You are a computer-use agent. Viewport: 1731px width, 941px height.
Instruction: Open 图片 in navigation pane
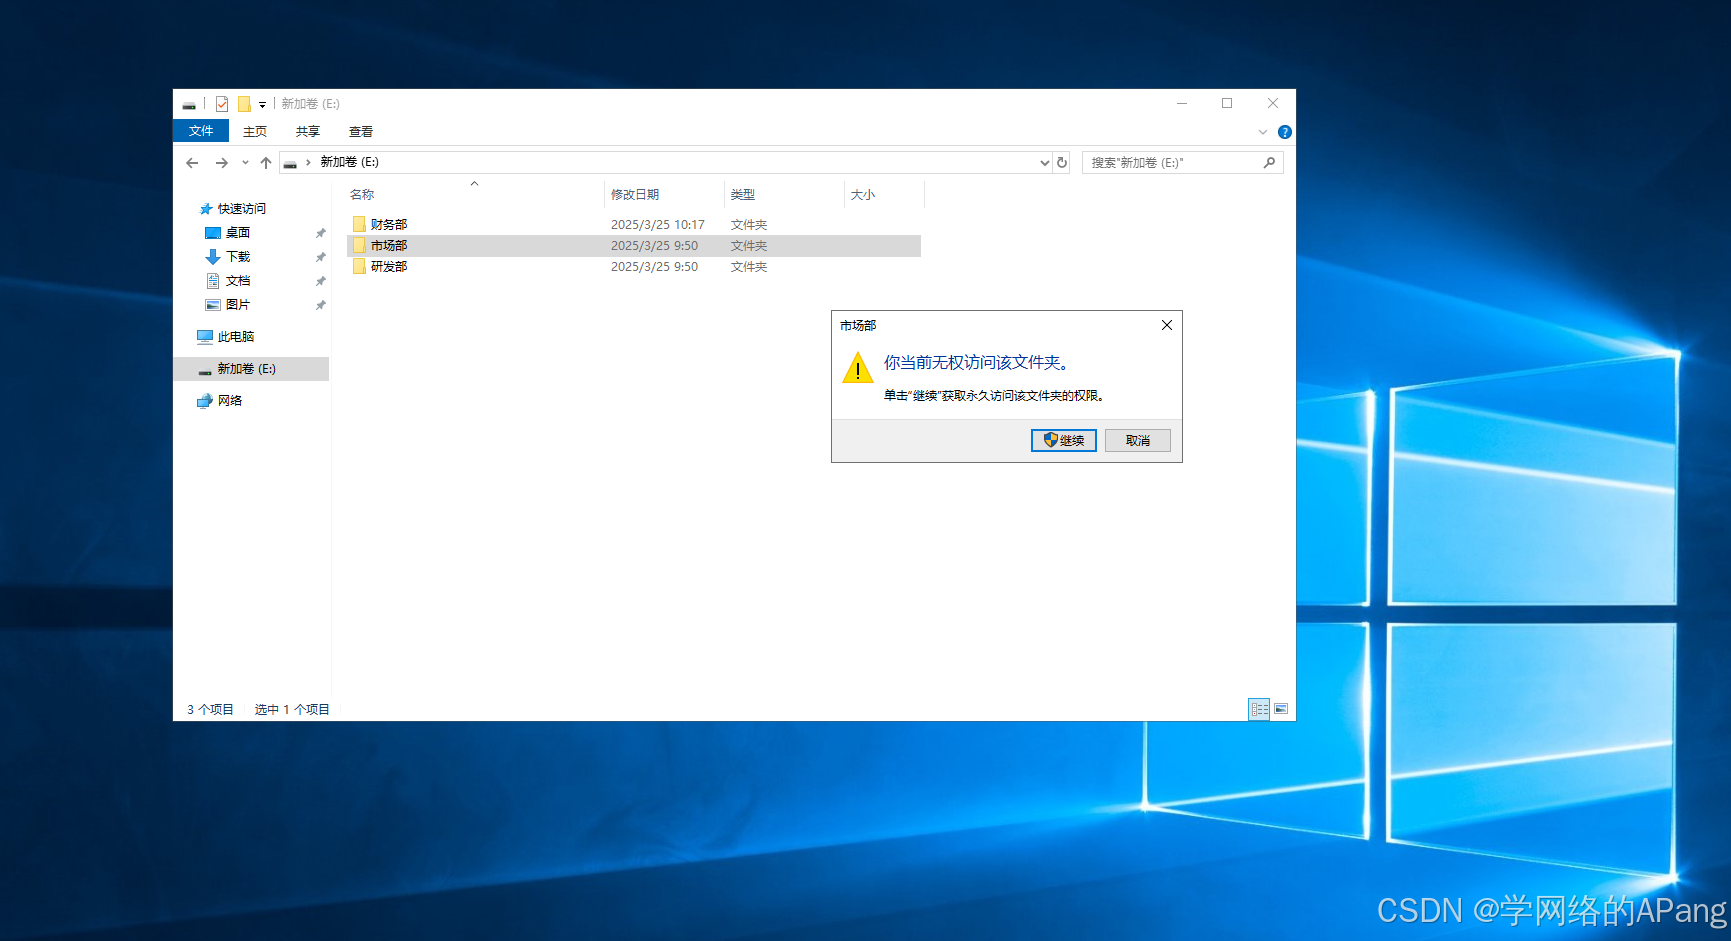point(238,305)
